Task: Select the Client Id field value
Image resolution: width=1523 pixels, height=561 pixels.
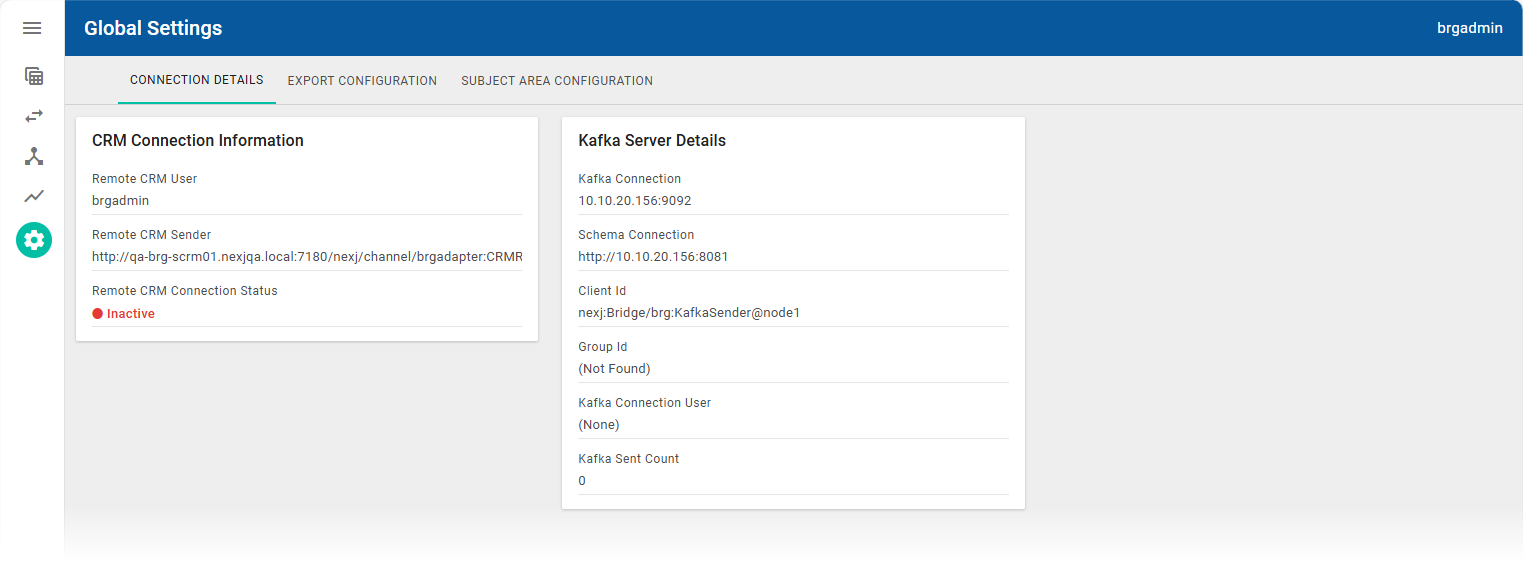Action: coord(689,313)
